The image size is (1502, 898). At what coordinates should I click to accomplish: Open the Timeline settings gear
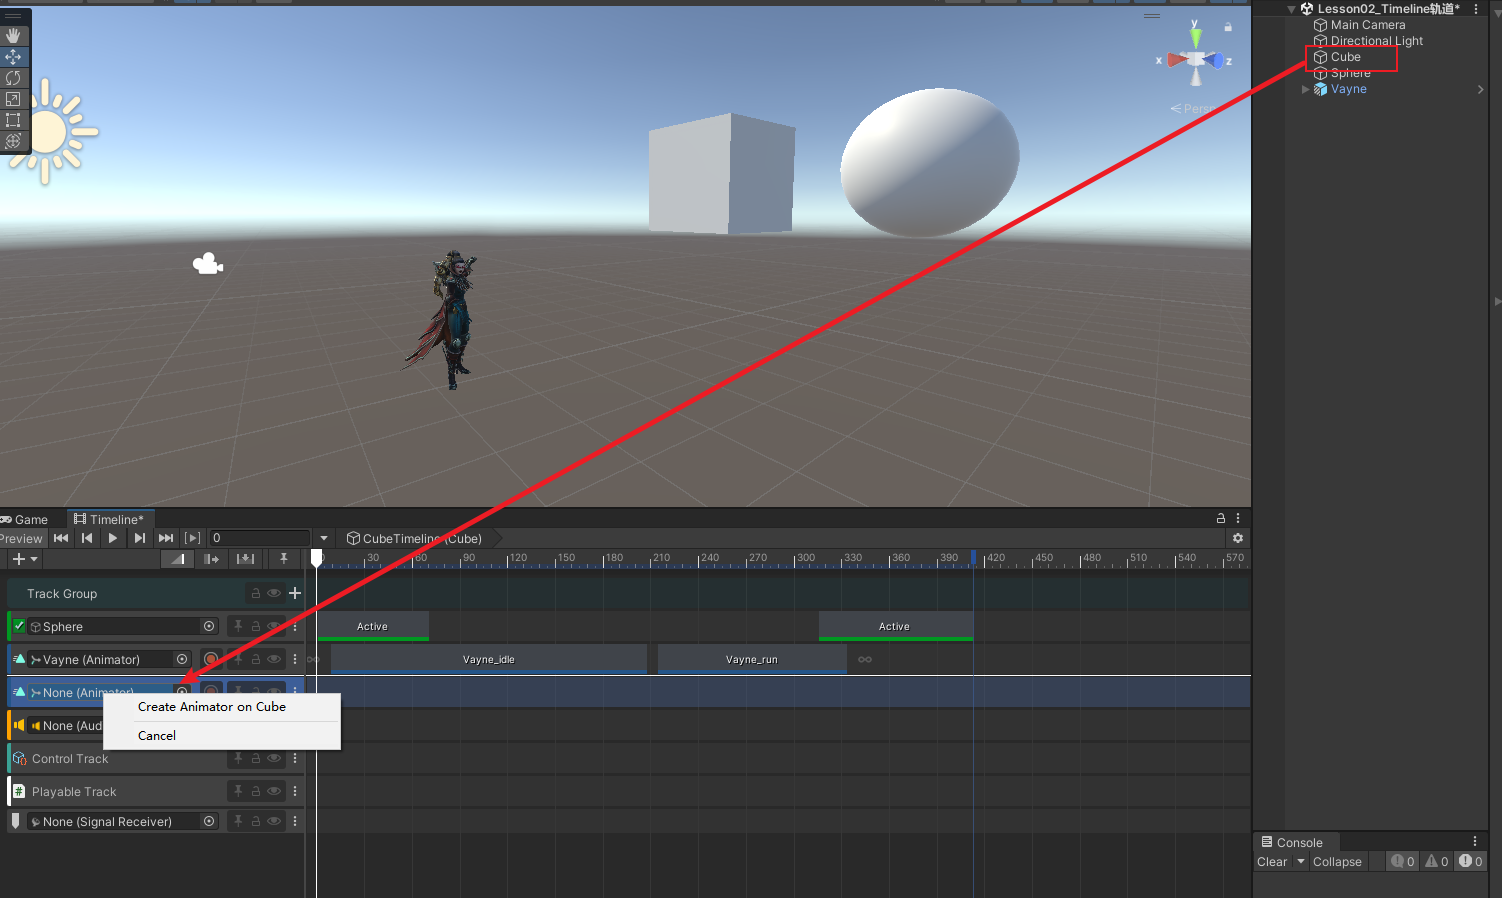1237,538
